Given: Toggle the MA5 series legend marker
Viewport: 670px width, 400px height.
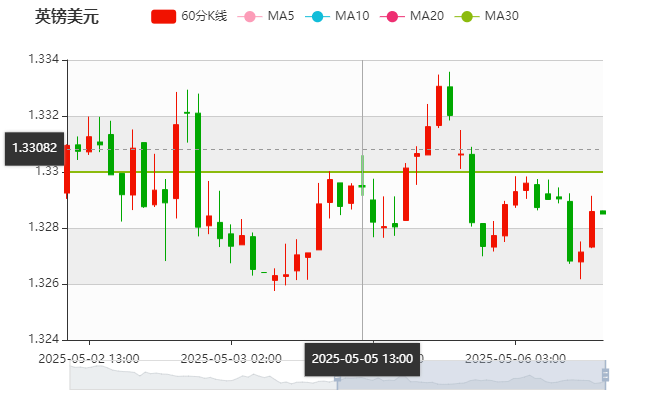Looking at the screenshot, I should pos(250,16).
